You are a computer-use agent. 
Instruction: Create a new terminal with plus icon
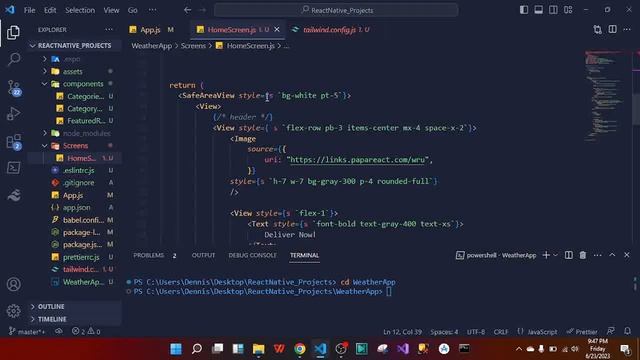click(546, 255)
